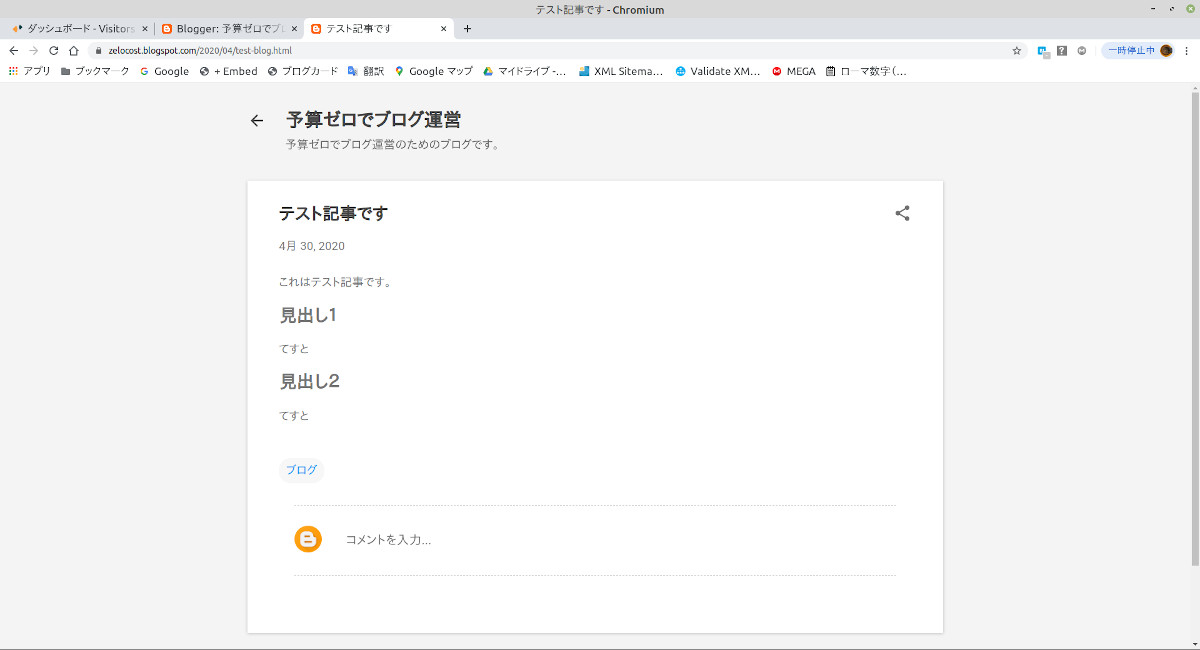
Task: Click the site lock icon in address bar
Action: [x=99, y=50]
